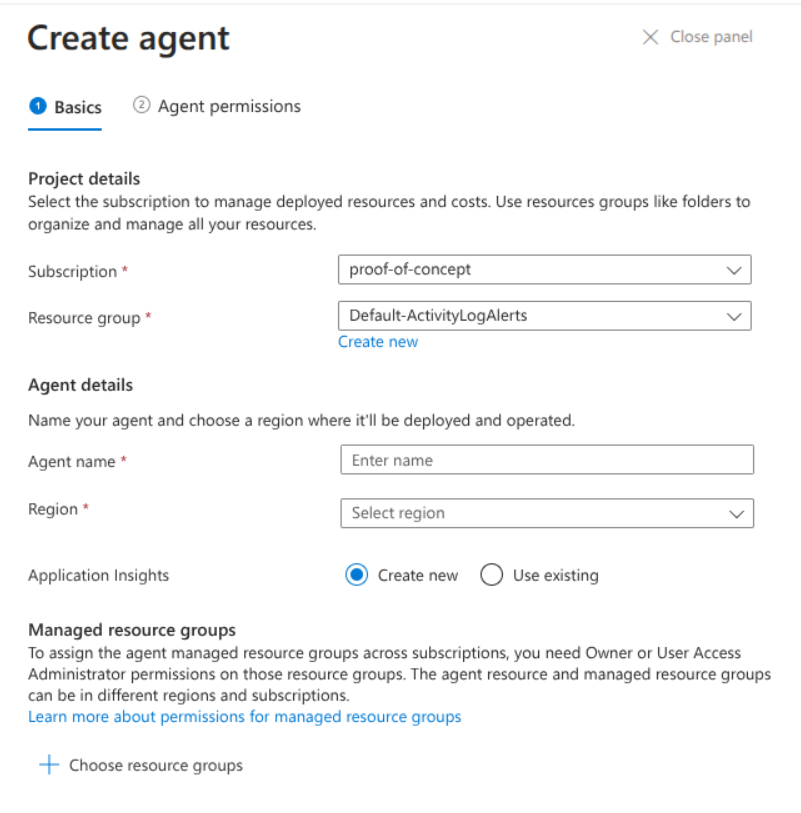This screenshot has width=801, height=813.
Task: Open the Subscription dropdown chevron
Action: [x=737, y=269]
